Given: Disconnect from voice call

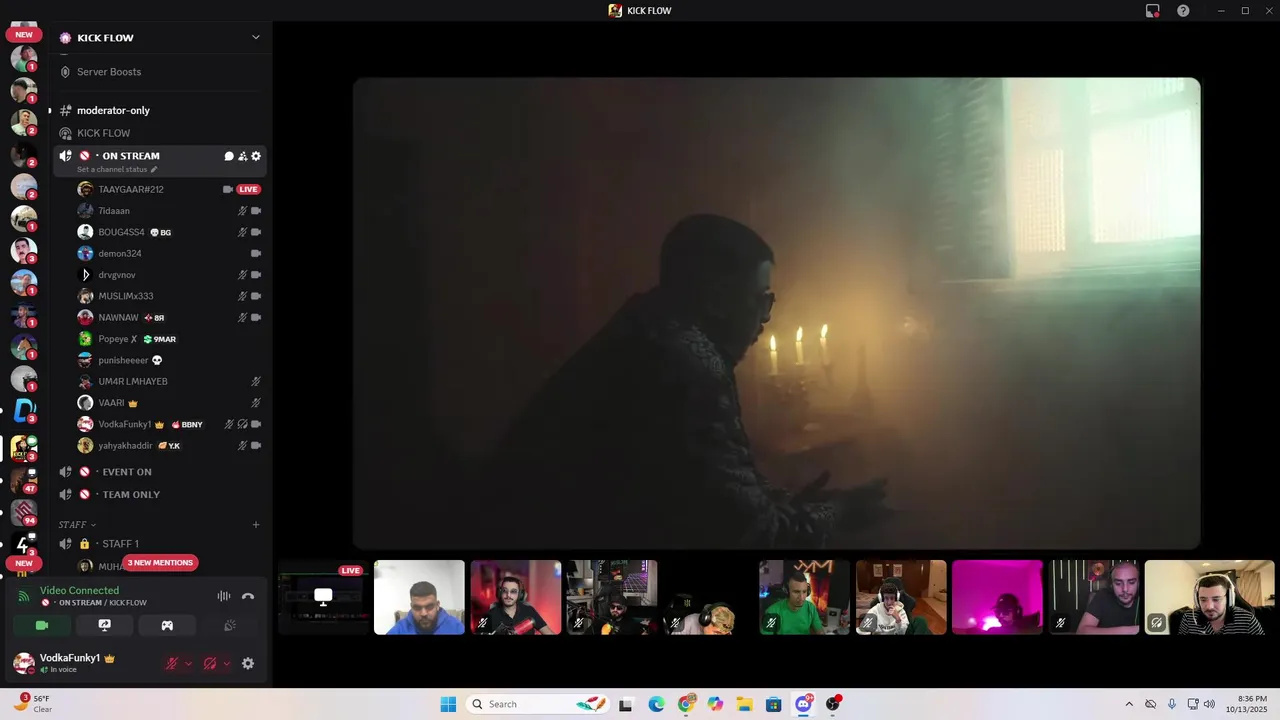Looking at the screenshot, I should click(x=248, y=596).
